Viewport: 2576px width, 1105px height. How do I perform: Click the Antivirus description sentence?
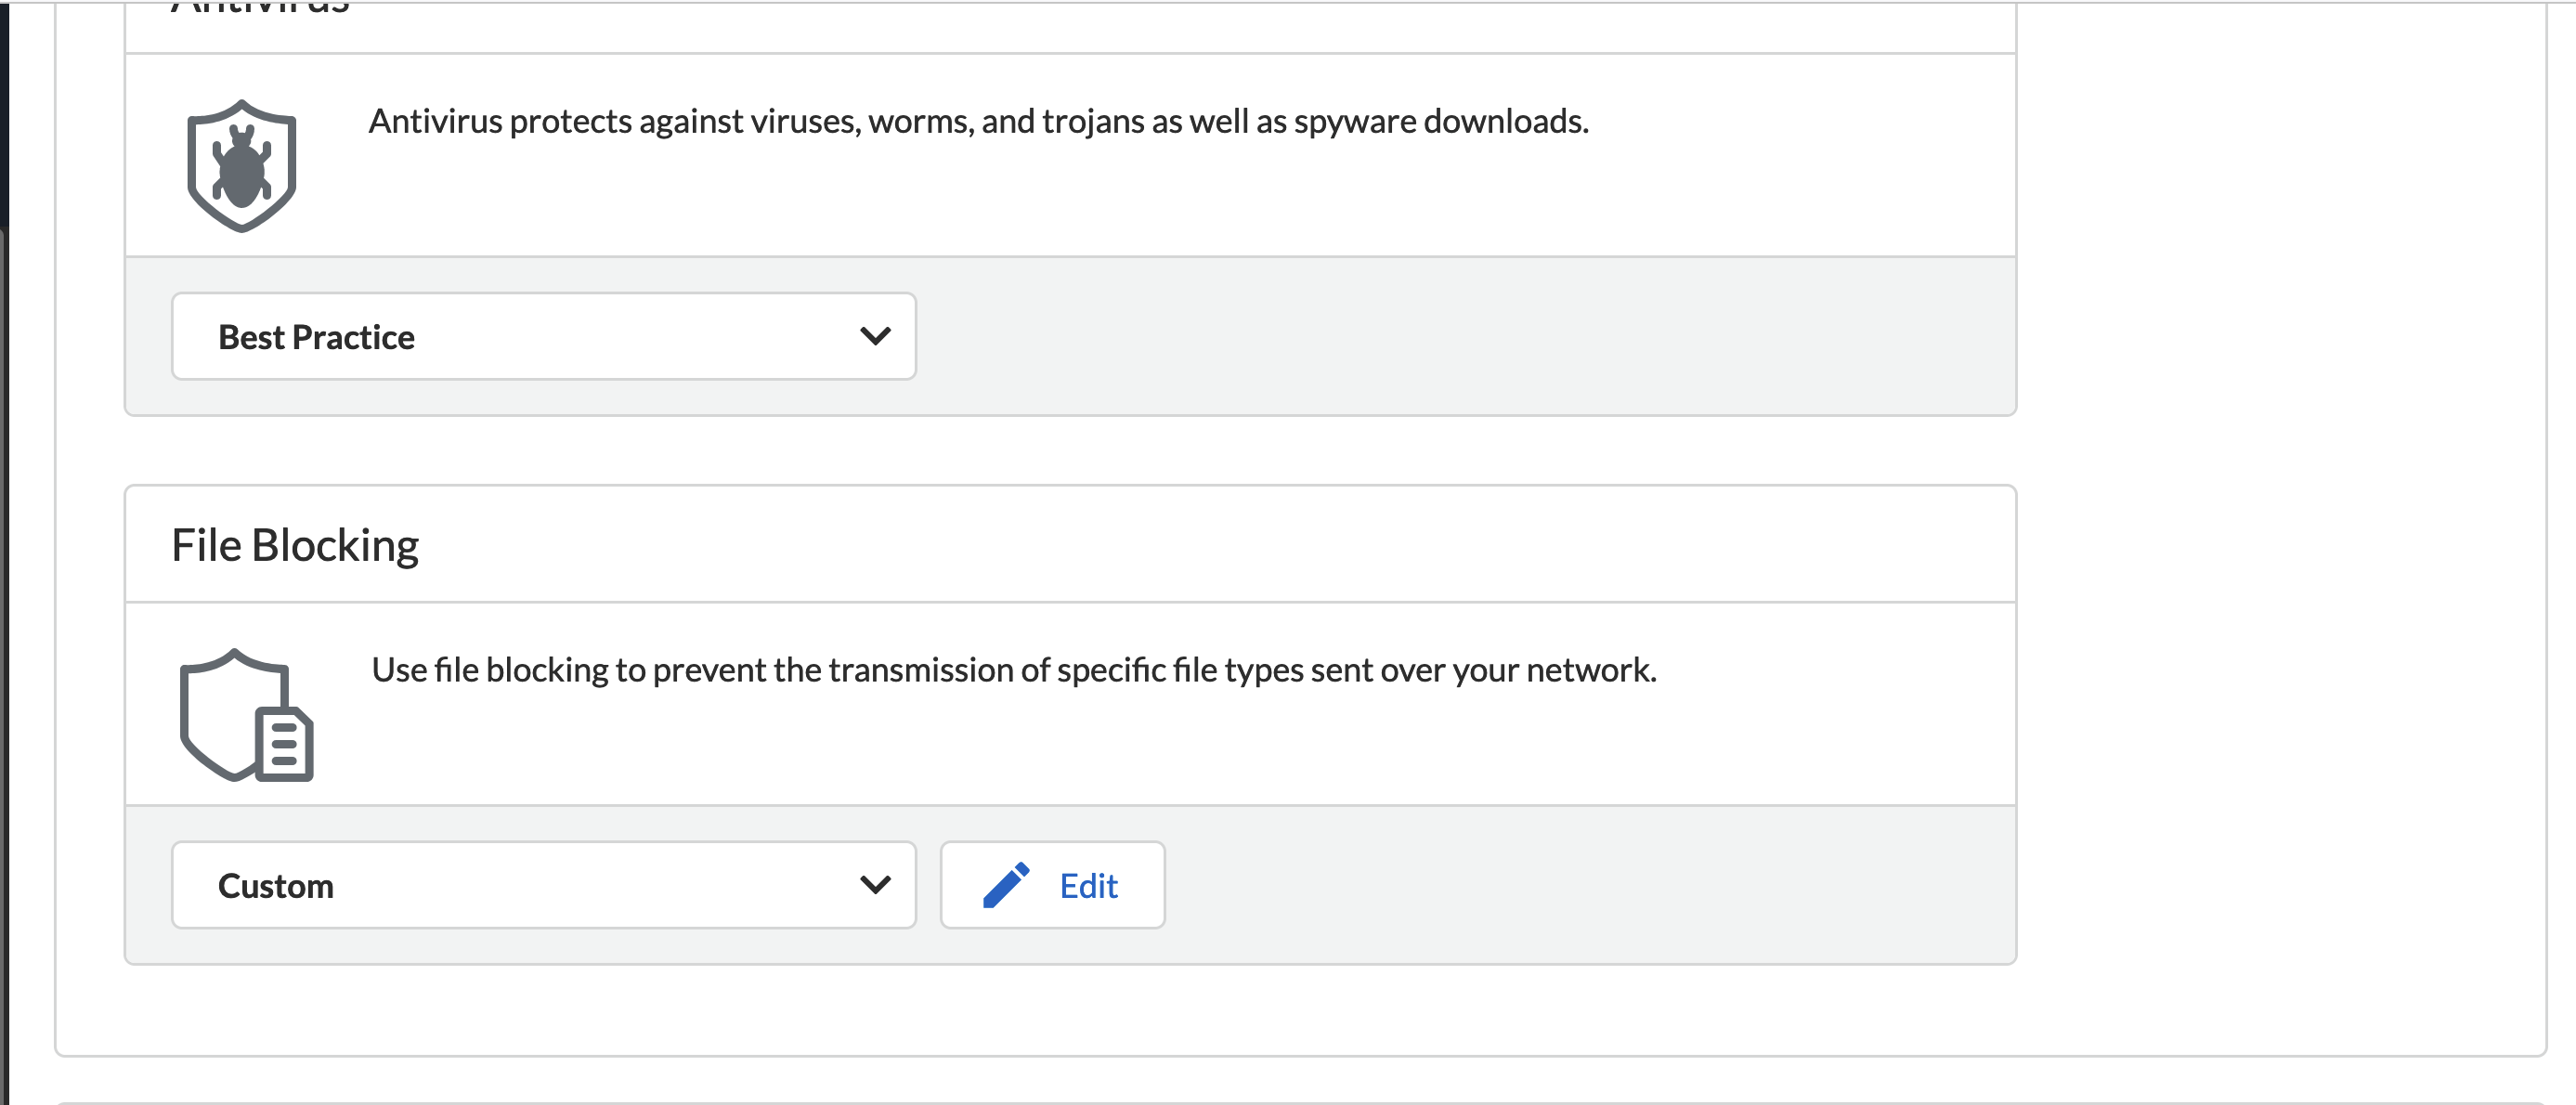[978, 121]
